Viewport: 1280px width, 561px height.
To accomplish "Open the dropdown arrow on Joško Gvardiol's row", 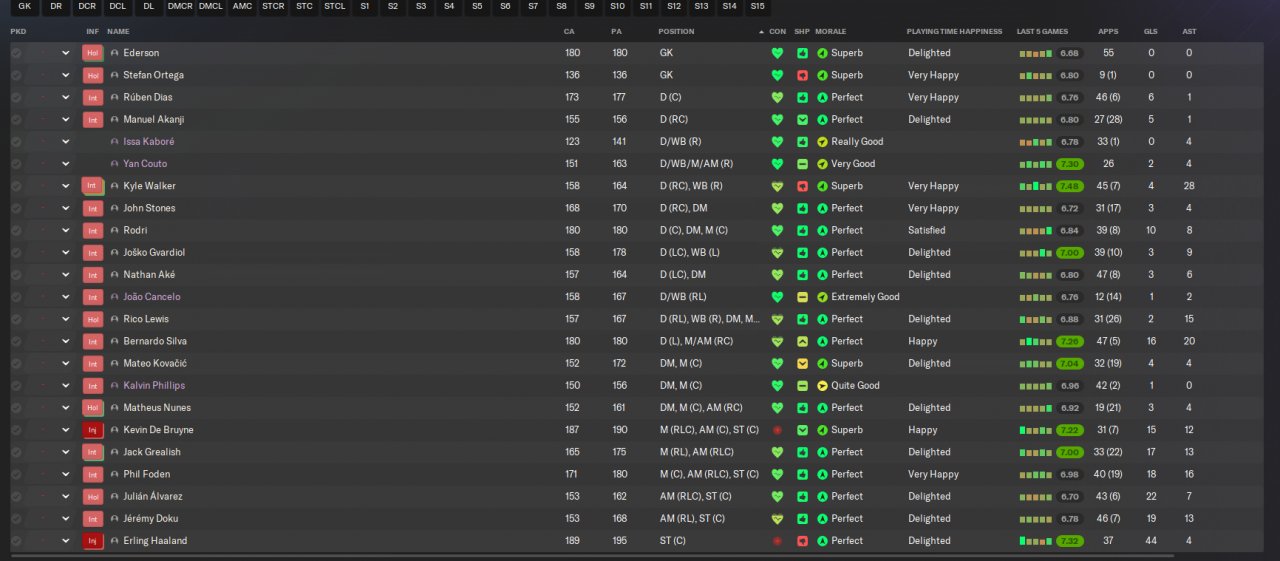I will (x=66, y=252).
